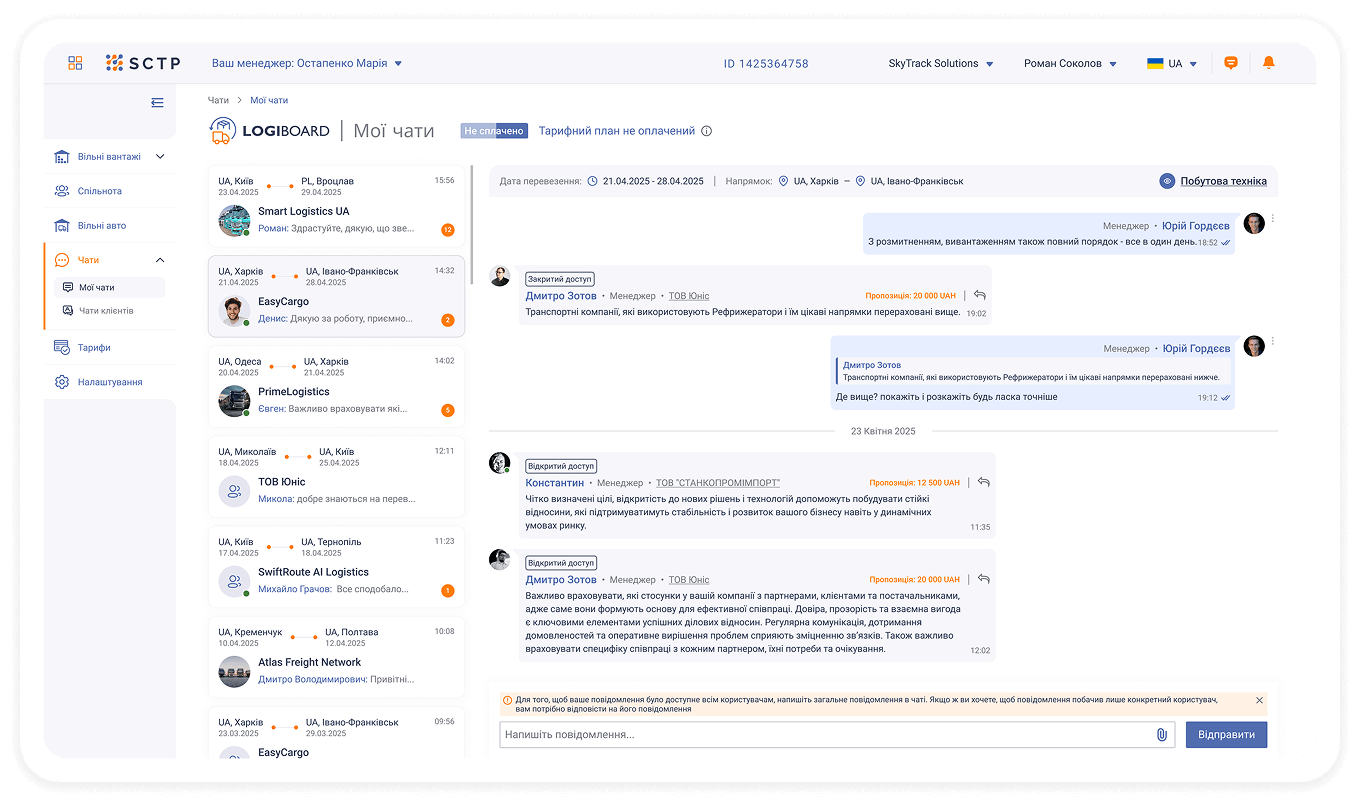Go to Тарифи in the sidebar
Screen dimensions: 1360x803
[94, 348]
